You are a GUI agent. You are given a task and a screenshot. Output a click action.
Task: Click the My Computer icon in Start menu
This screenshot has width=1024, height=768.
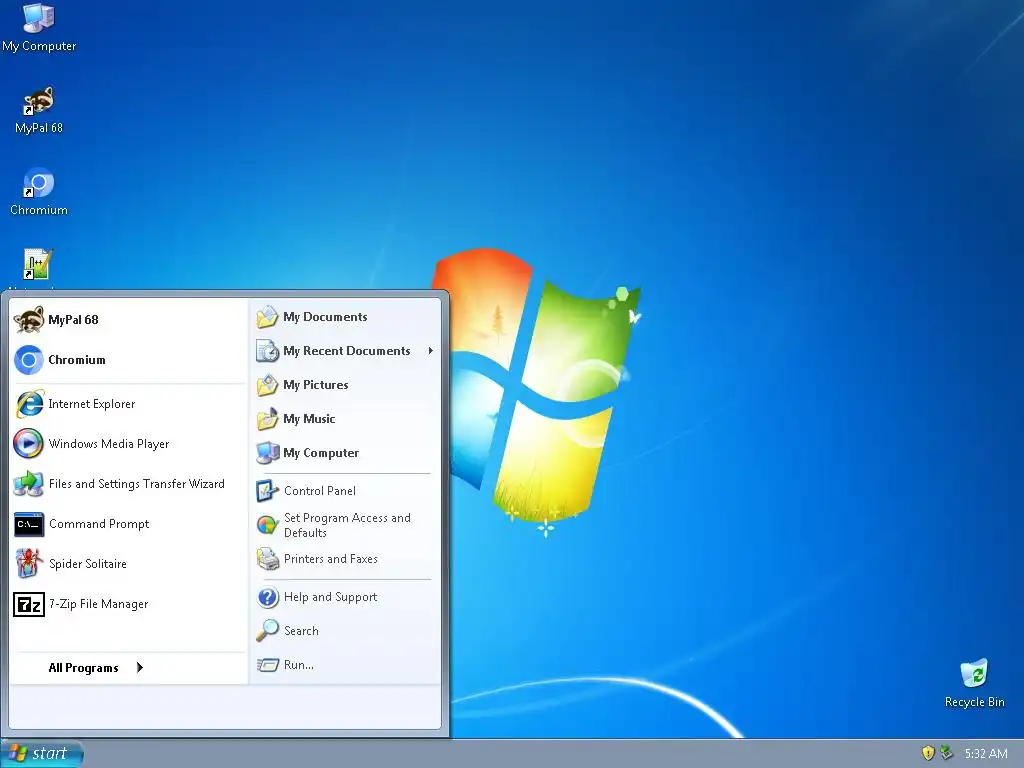[x=267, y=453]
